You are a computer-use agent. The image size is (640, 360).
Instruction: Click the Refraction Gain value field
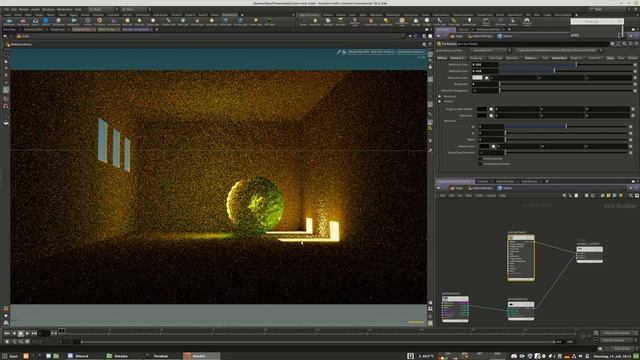coord(484,64)
